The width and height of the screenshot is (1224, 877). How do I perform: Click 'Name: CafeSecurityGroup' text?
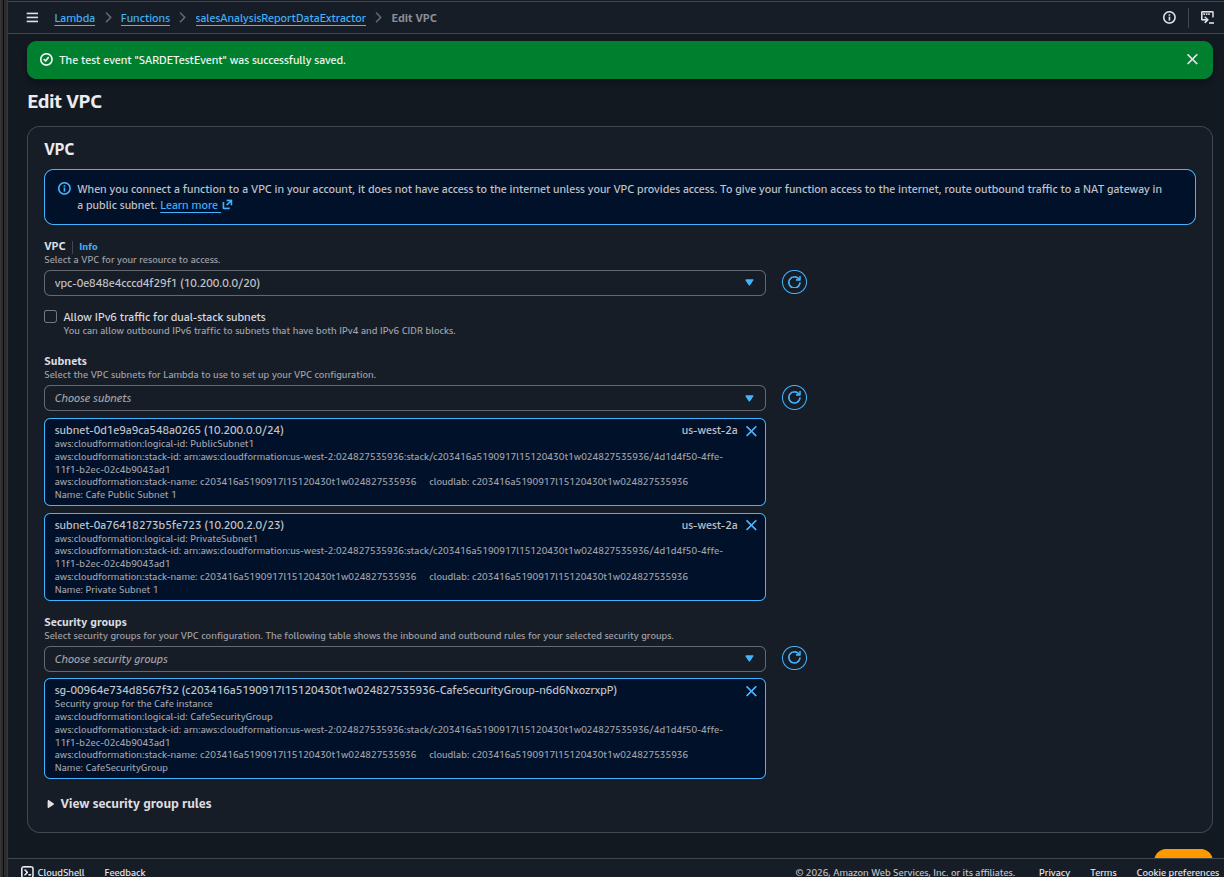pyautogui.click(x=111, y=768)
